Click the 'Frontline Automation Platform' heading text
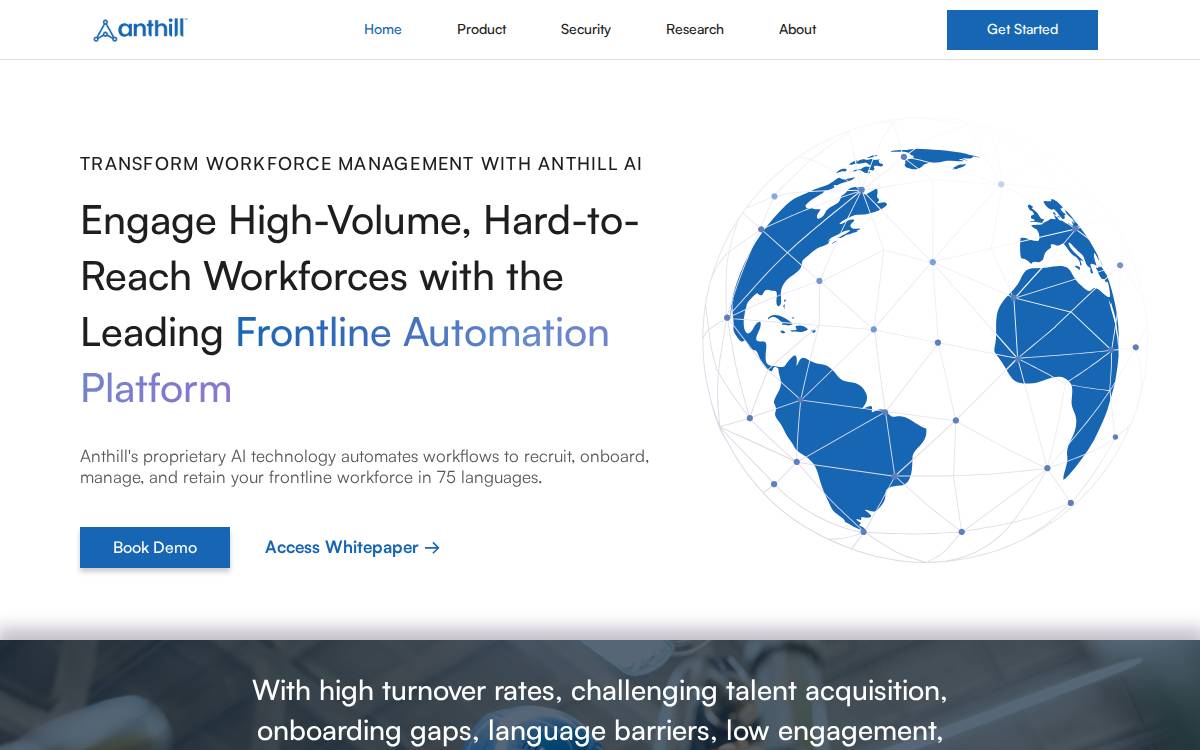The width and height of the screenshot is (1200, 750). tap(345, 360)
